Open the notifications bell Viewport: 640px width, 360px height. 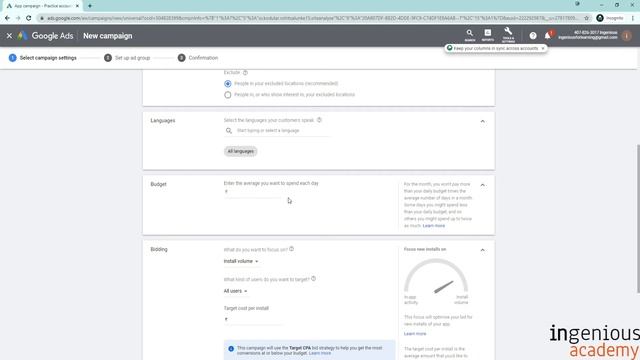548,36
